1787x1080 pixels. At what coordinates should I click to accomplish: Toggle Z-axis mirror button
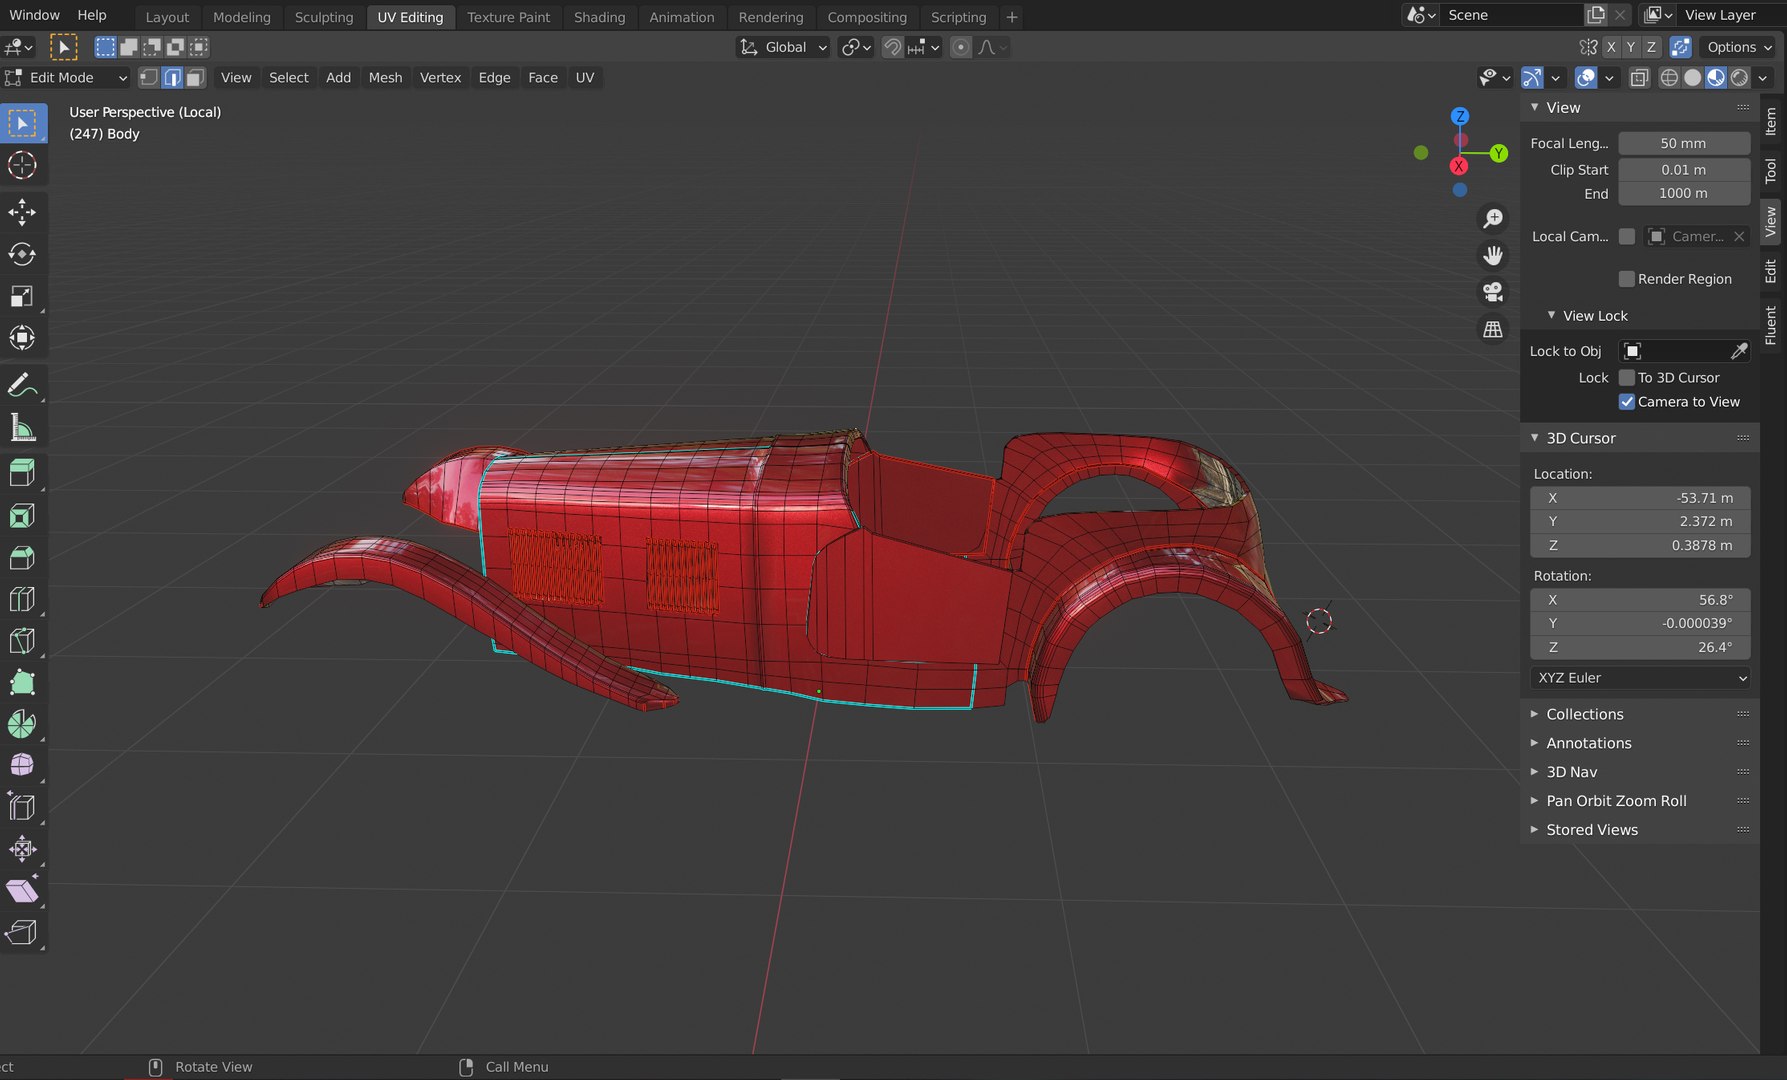[x=1651, y=47]
